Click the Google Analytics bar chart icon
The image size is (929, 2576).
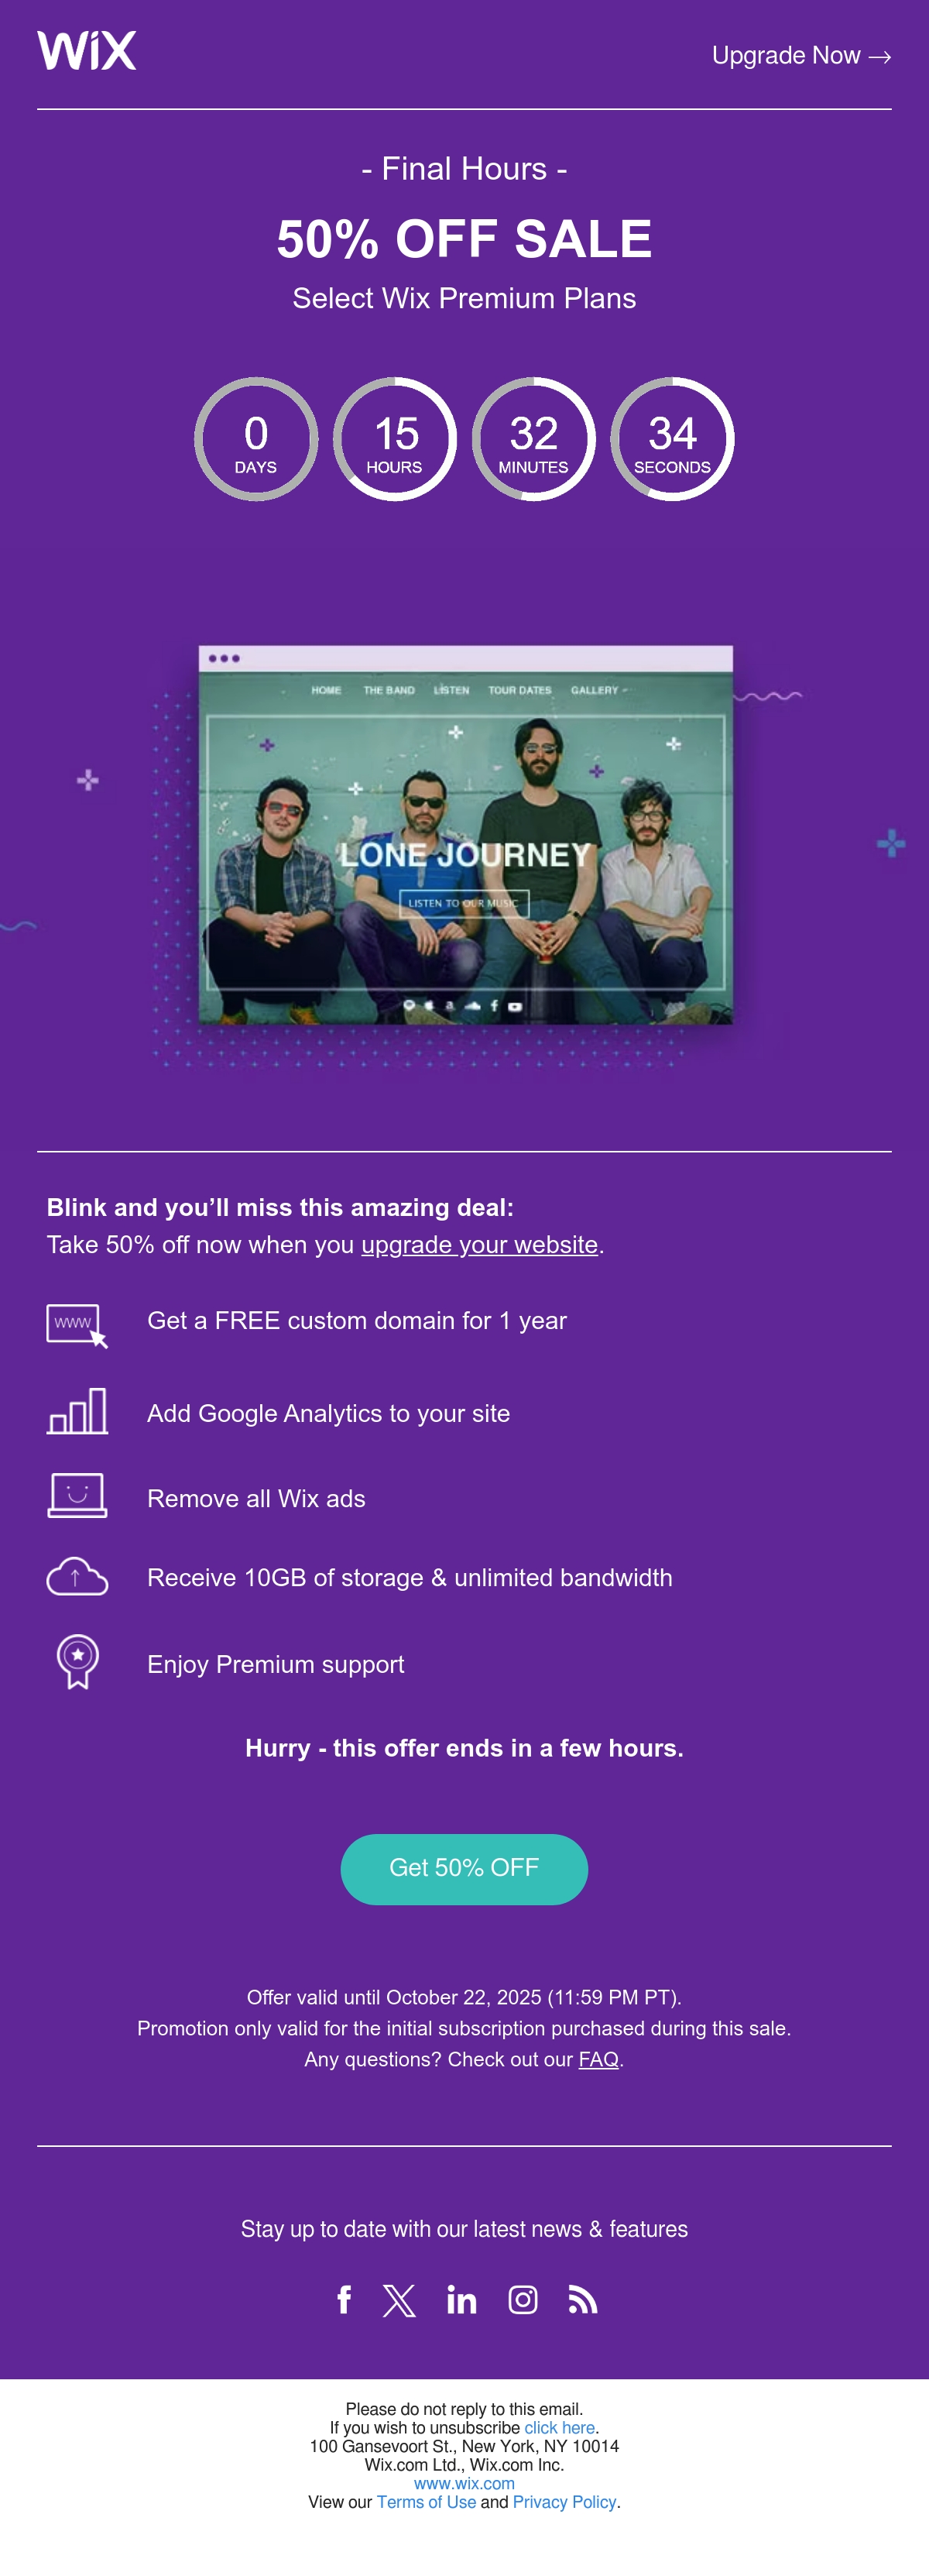[x=77, y=1411]
